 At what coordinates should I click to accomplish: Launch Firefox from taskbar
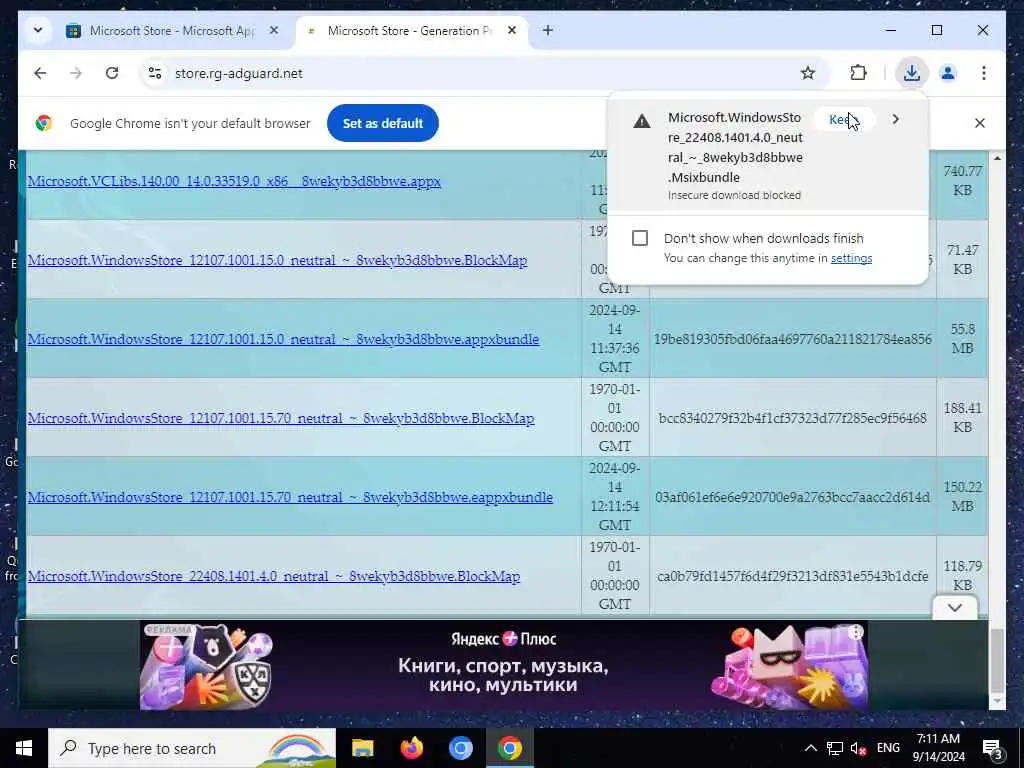point(411,748)
